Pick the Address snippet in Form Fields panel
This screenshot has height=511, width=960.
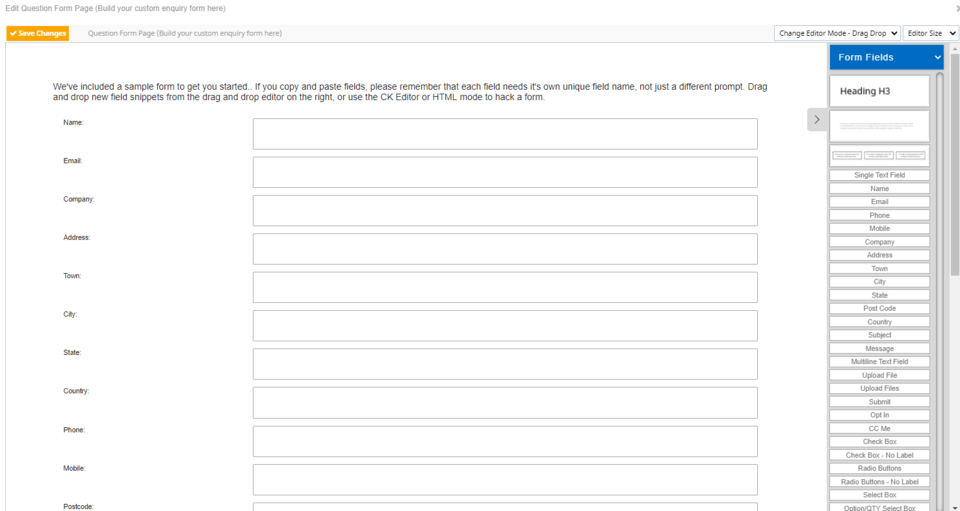[880, 255]
